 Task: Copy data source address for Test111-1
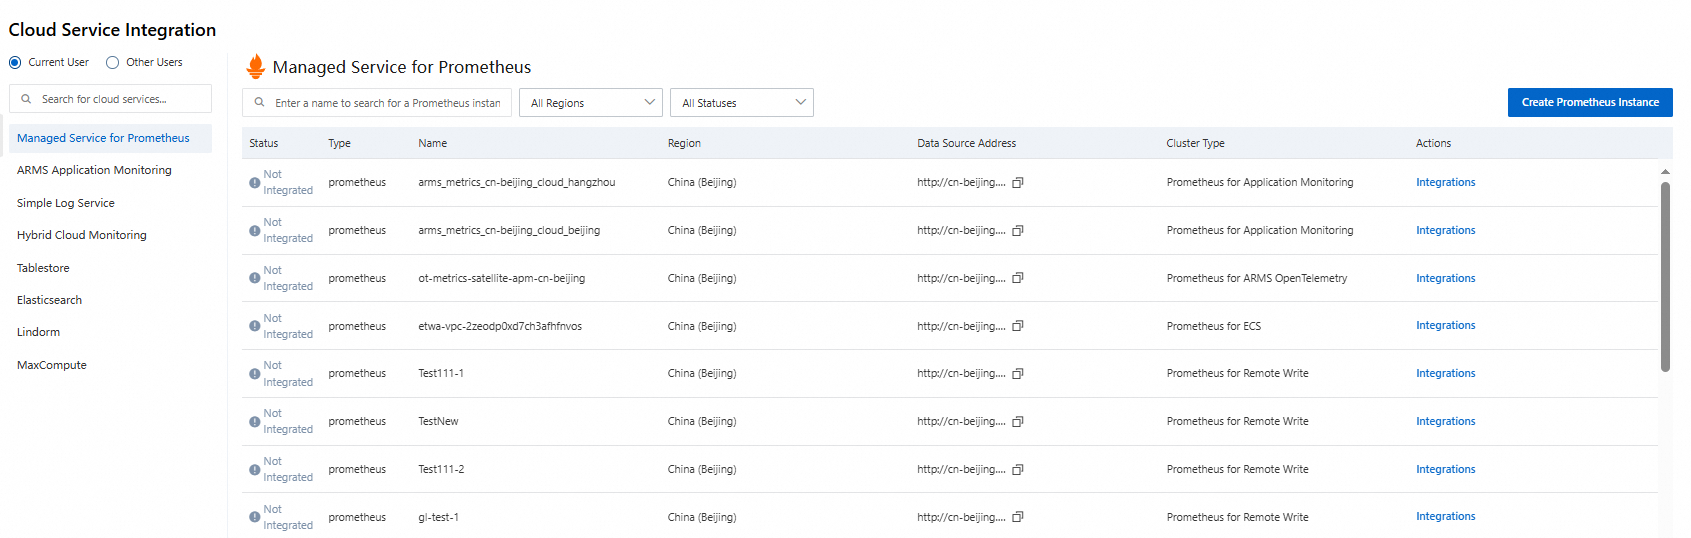point(1018,374)
